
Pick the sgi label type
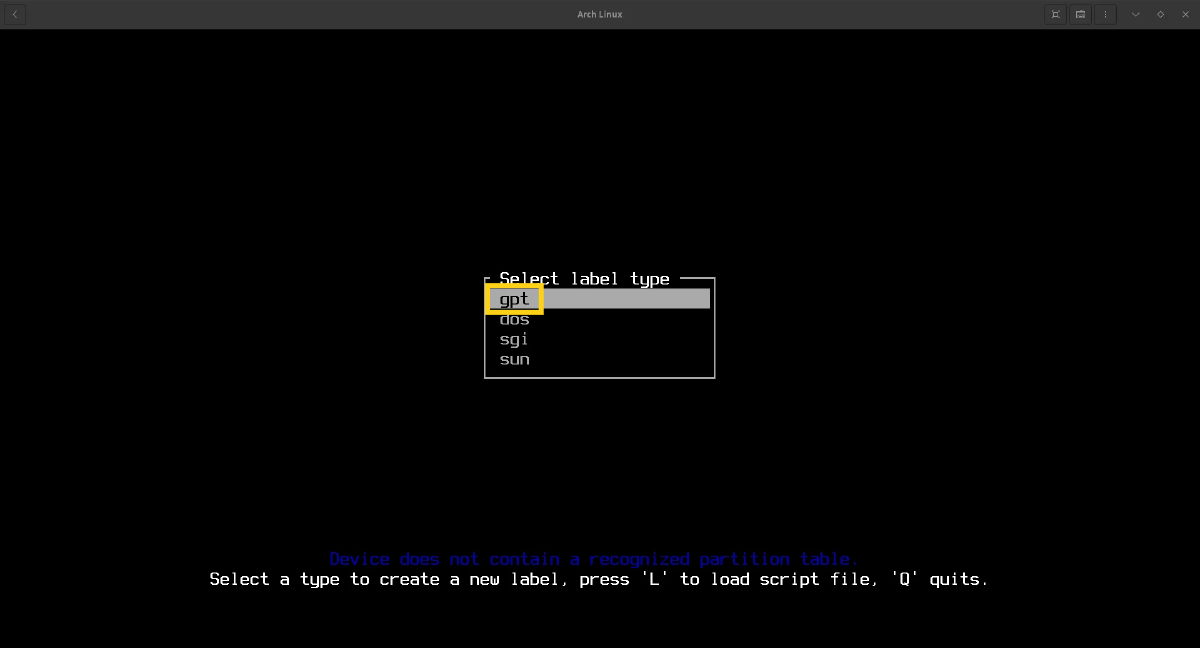pyautogui.click(x=514, y=339)
